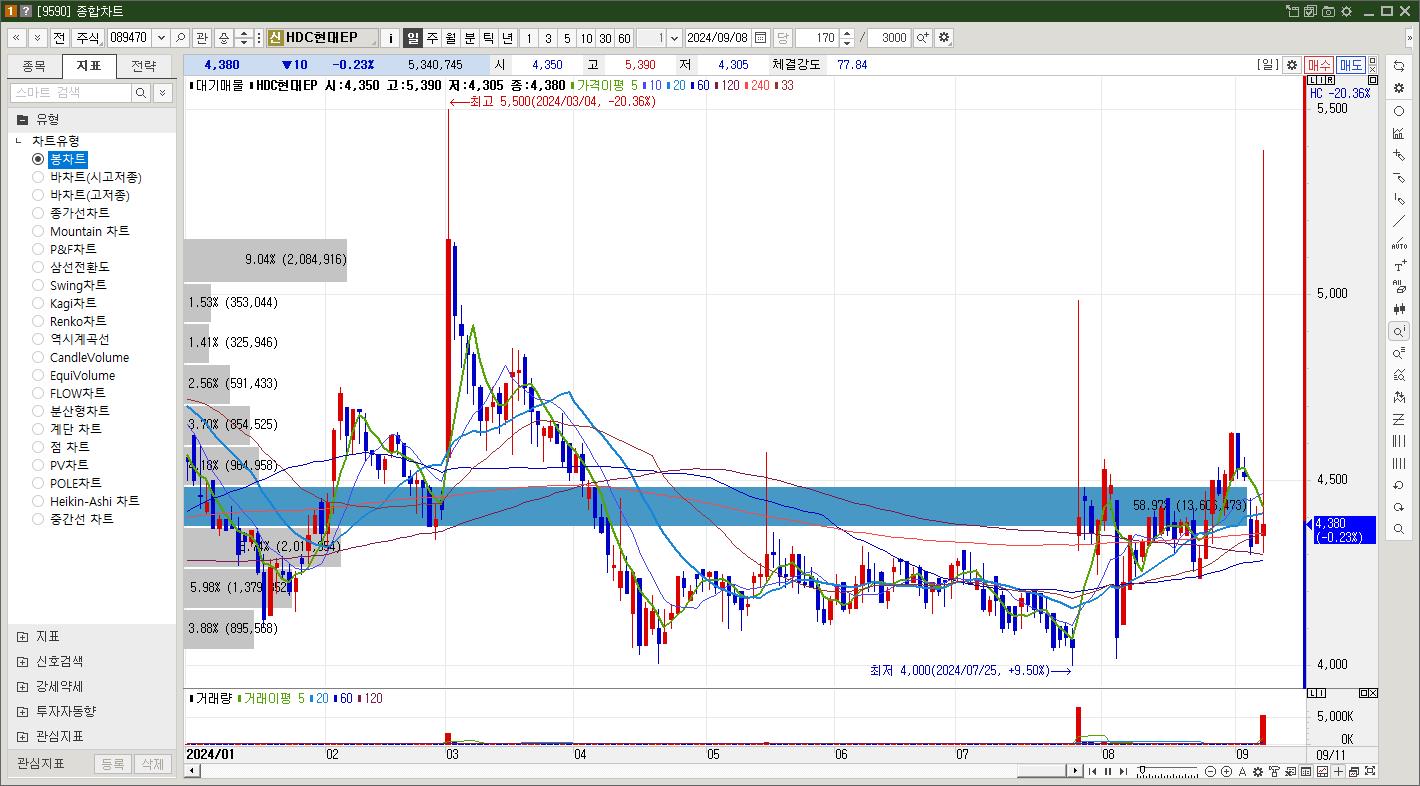Switch to the 지표 tab
This screenshot has height=786, width=1420.
(89, 66)
